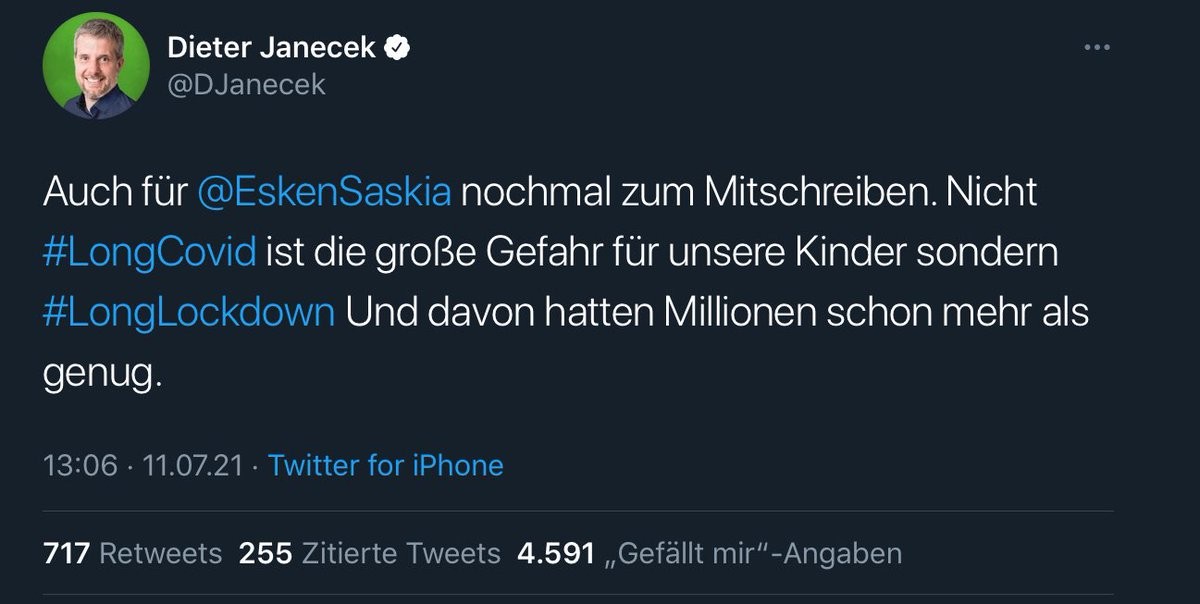Show the 717 Retweets list
Viewport: 1200px width, 604px height.
point(132,553)
